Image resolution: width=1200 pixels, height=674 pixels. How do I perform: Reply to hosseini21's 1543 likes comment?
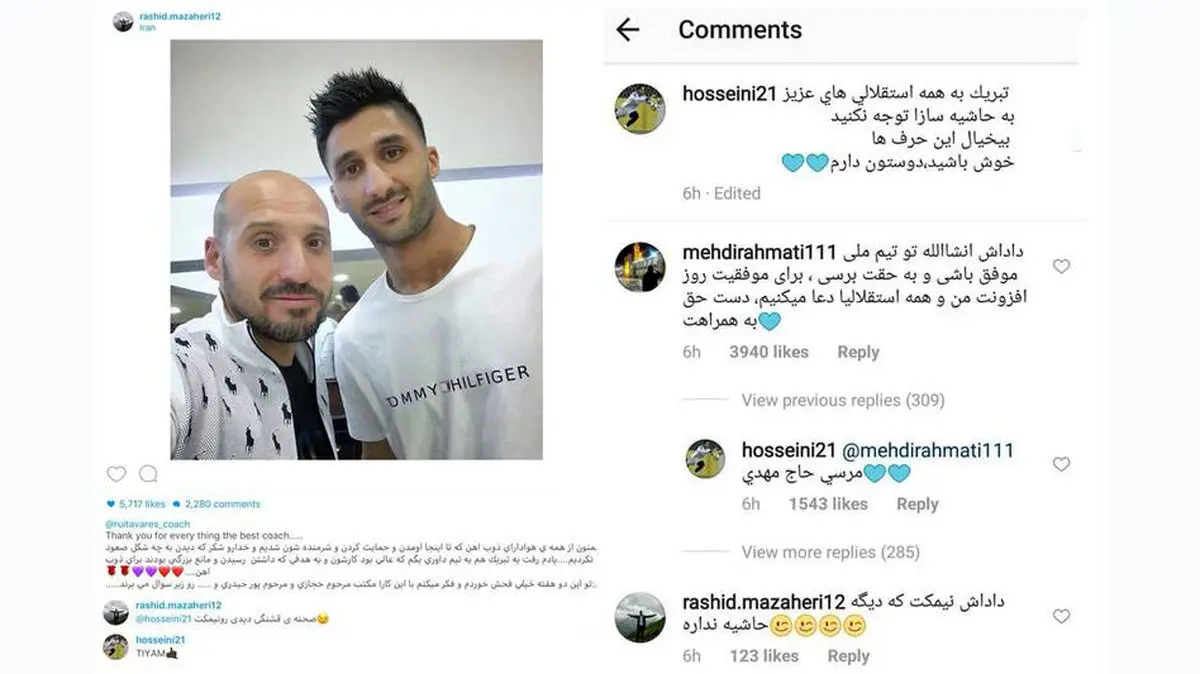[917, 504]
